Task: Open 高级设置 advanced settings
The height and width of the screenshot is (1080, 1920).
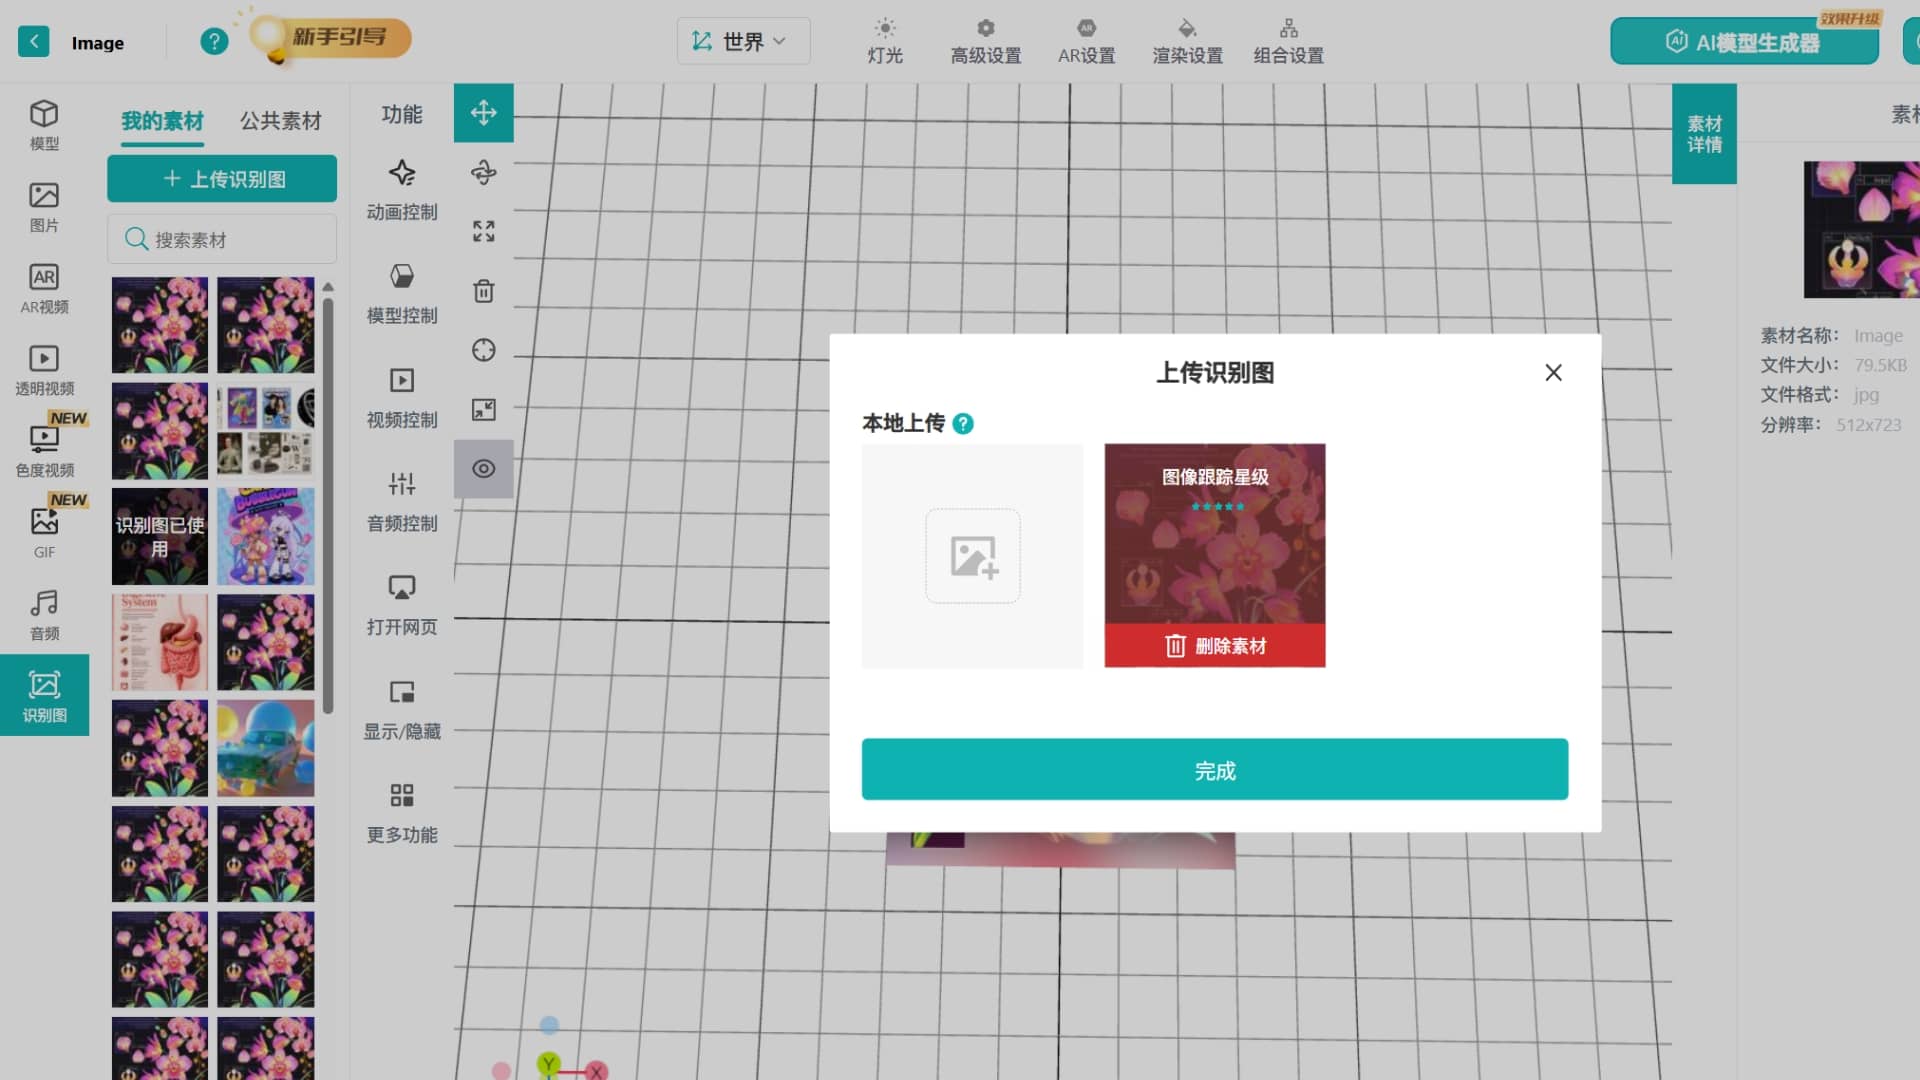Action: [986, 41]
